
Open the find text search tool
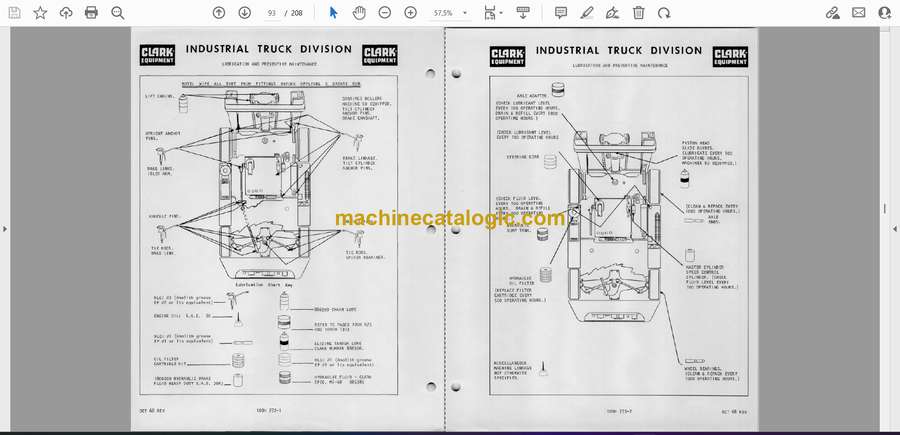[x=118, y=13]
